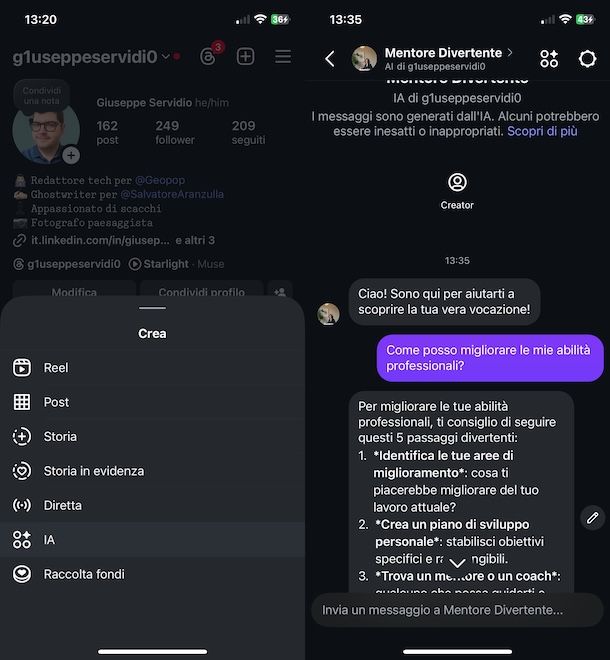Choose the IA option in Crea list
Viewport: 610px width, 660px height.
tap(152, 540)
